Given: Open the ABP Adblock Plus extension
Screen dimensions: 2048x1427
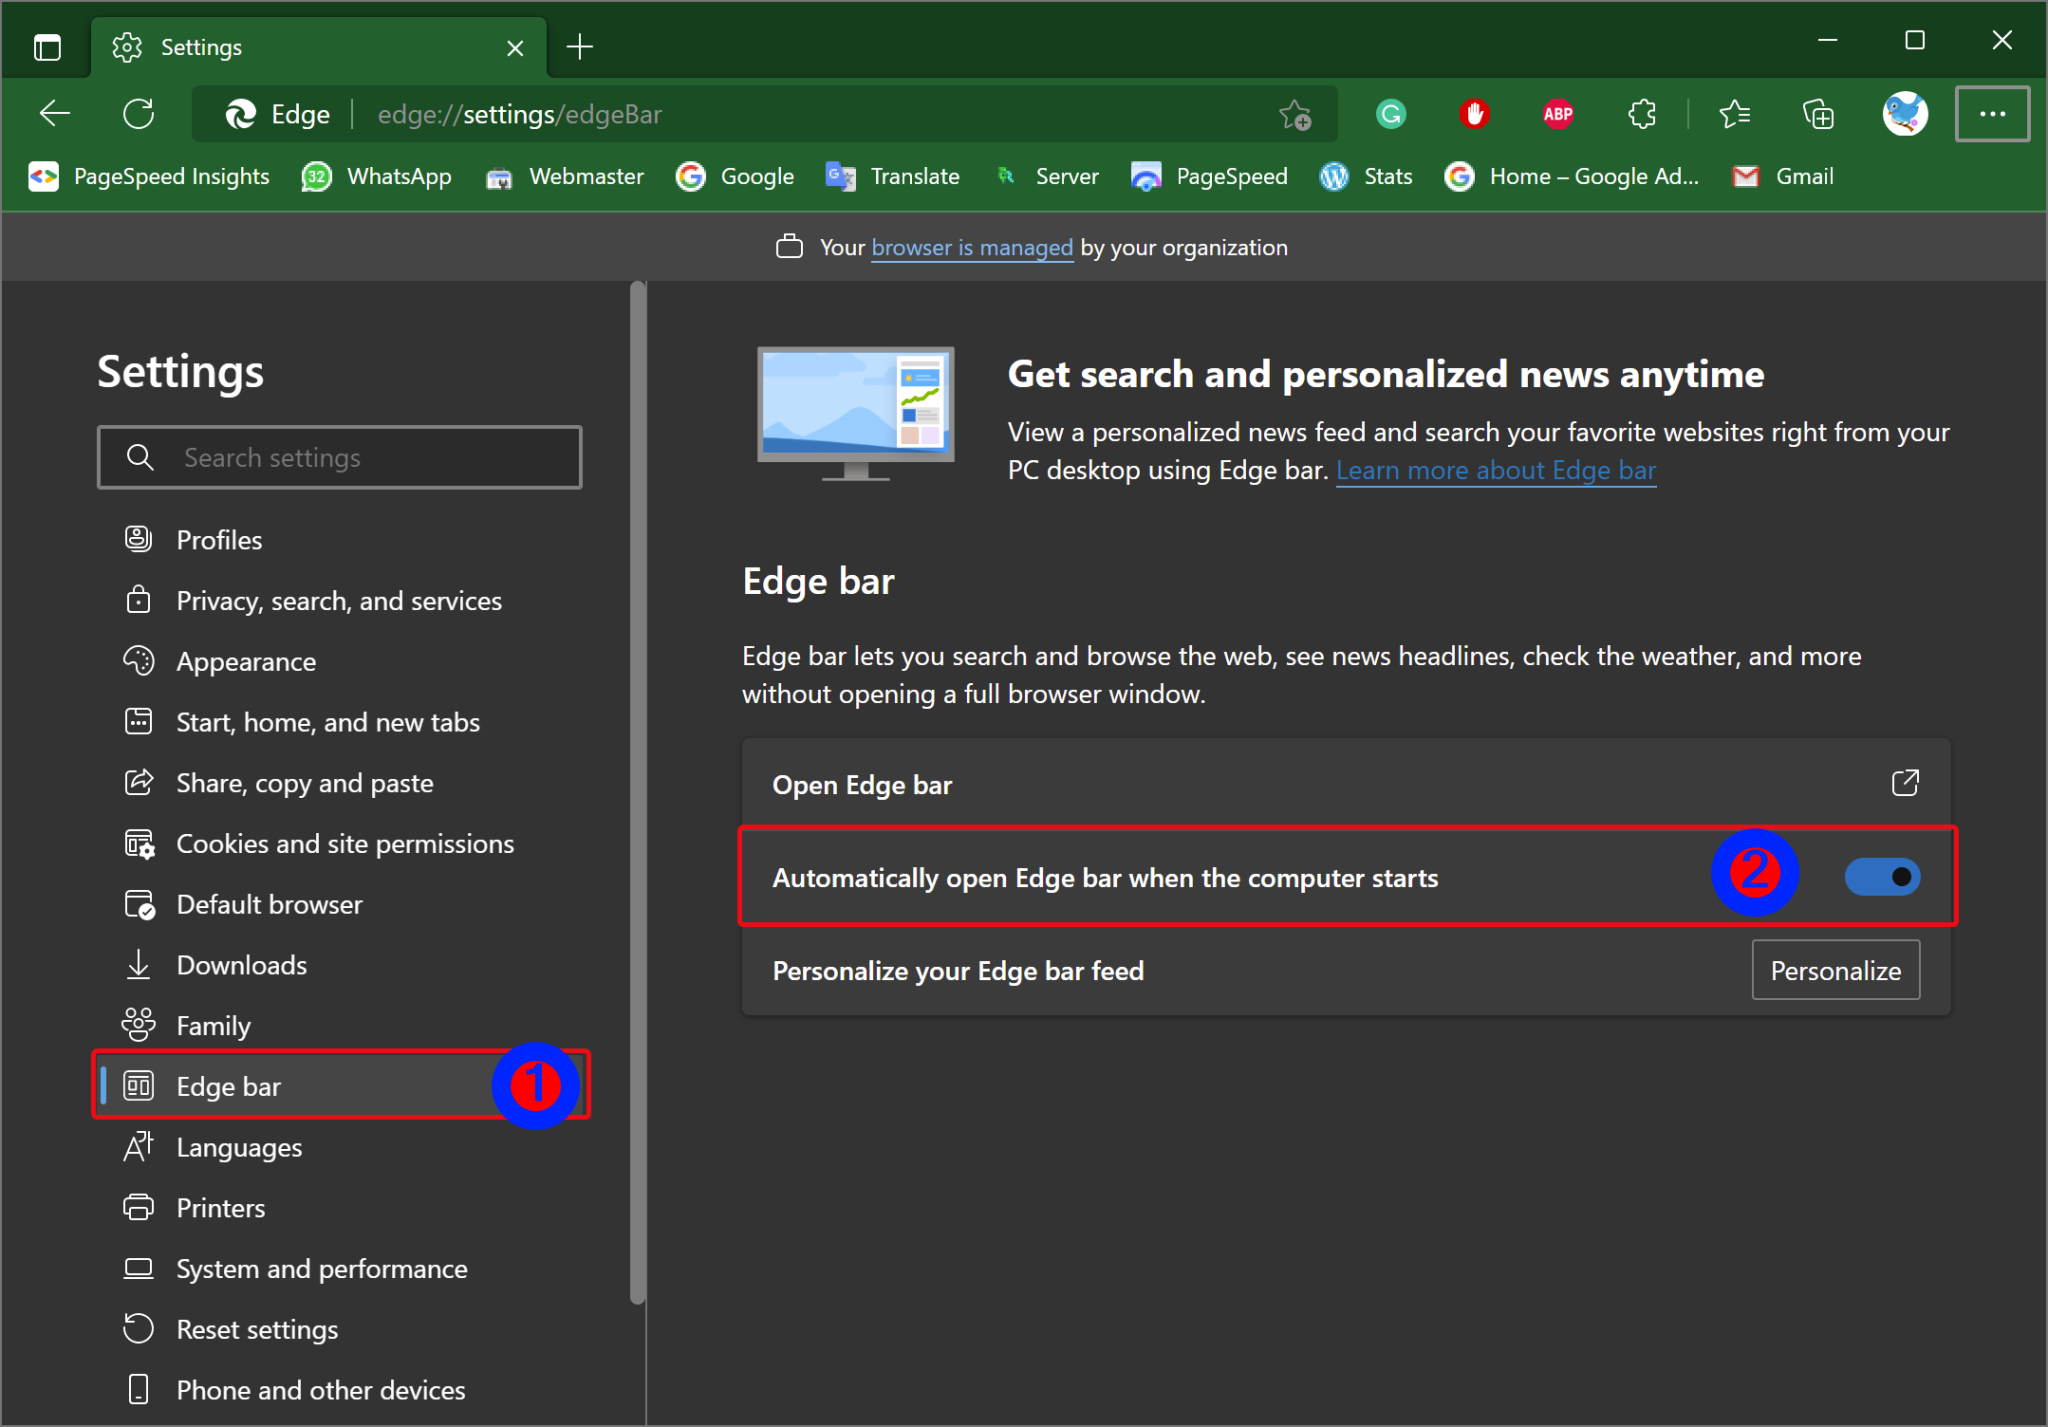Looking at the screenshot, I should tap(1558, 114).
